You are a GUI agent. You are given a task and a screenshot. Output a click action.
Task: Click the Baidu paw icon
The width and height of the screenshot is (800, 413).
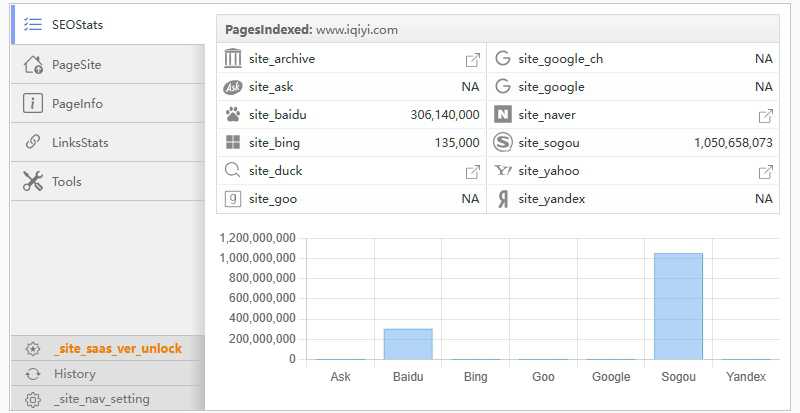(233, 115)
